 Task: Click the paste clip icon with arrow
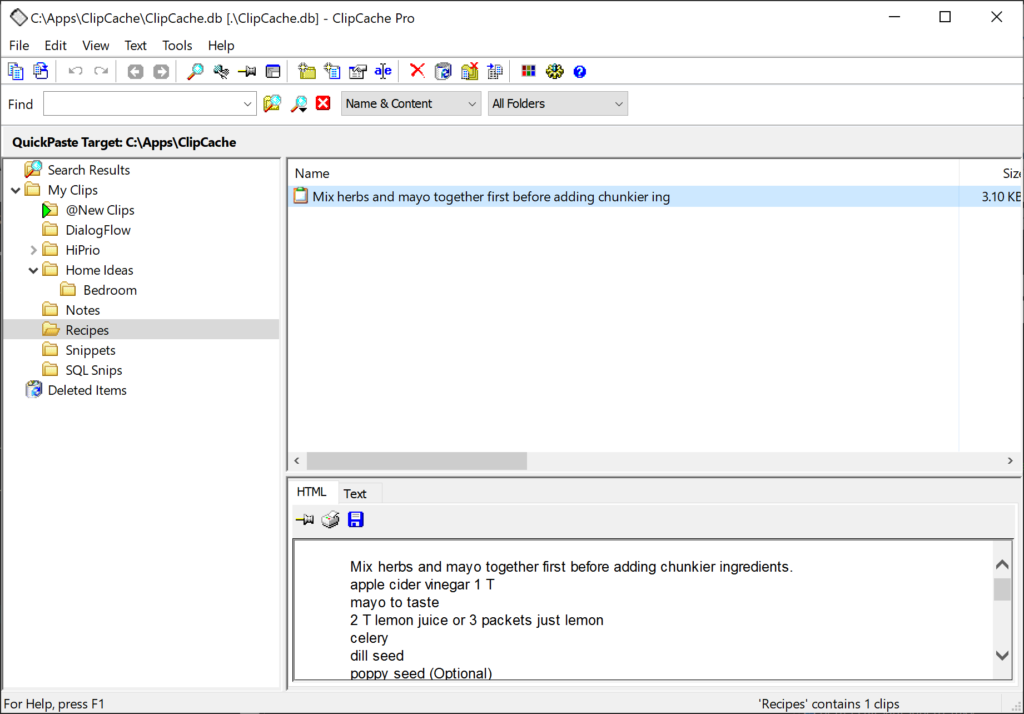click(40, 71)
